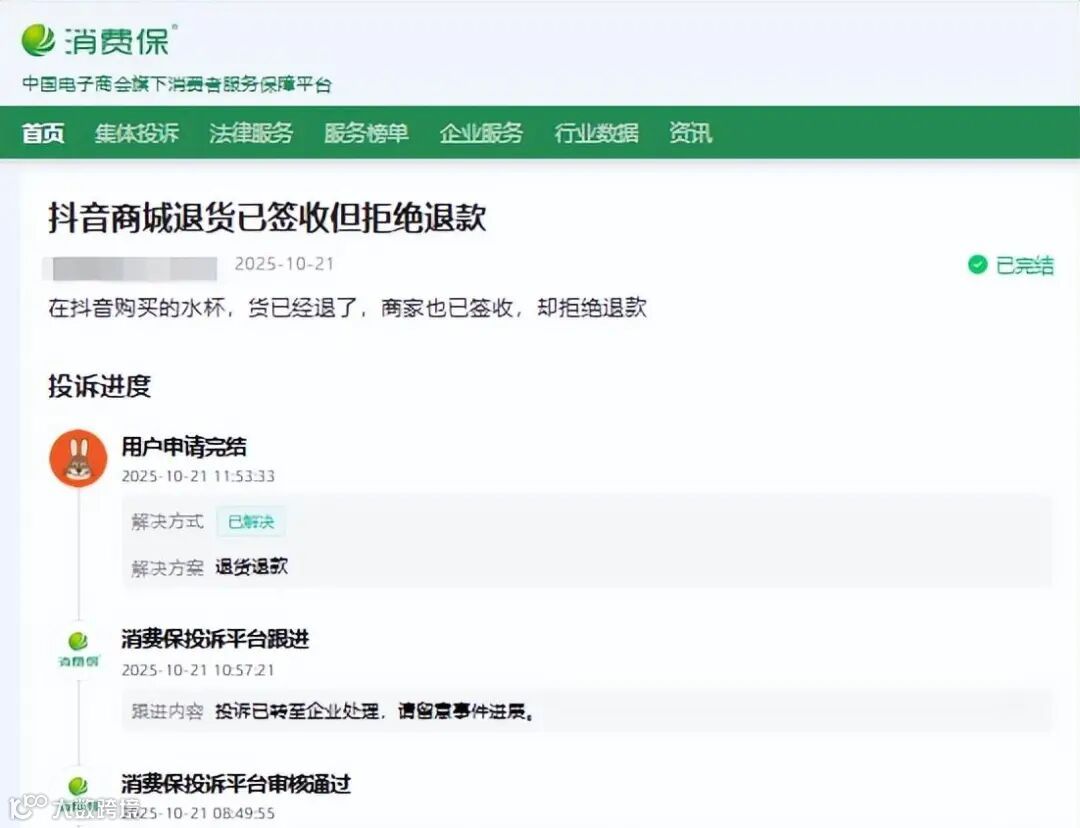
Task: Click the 用户申请完结 step title
Action: point(184,446)
